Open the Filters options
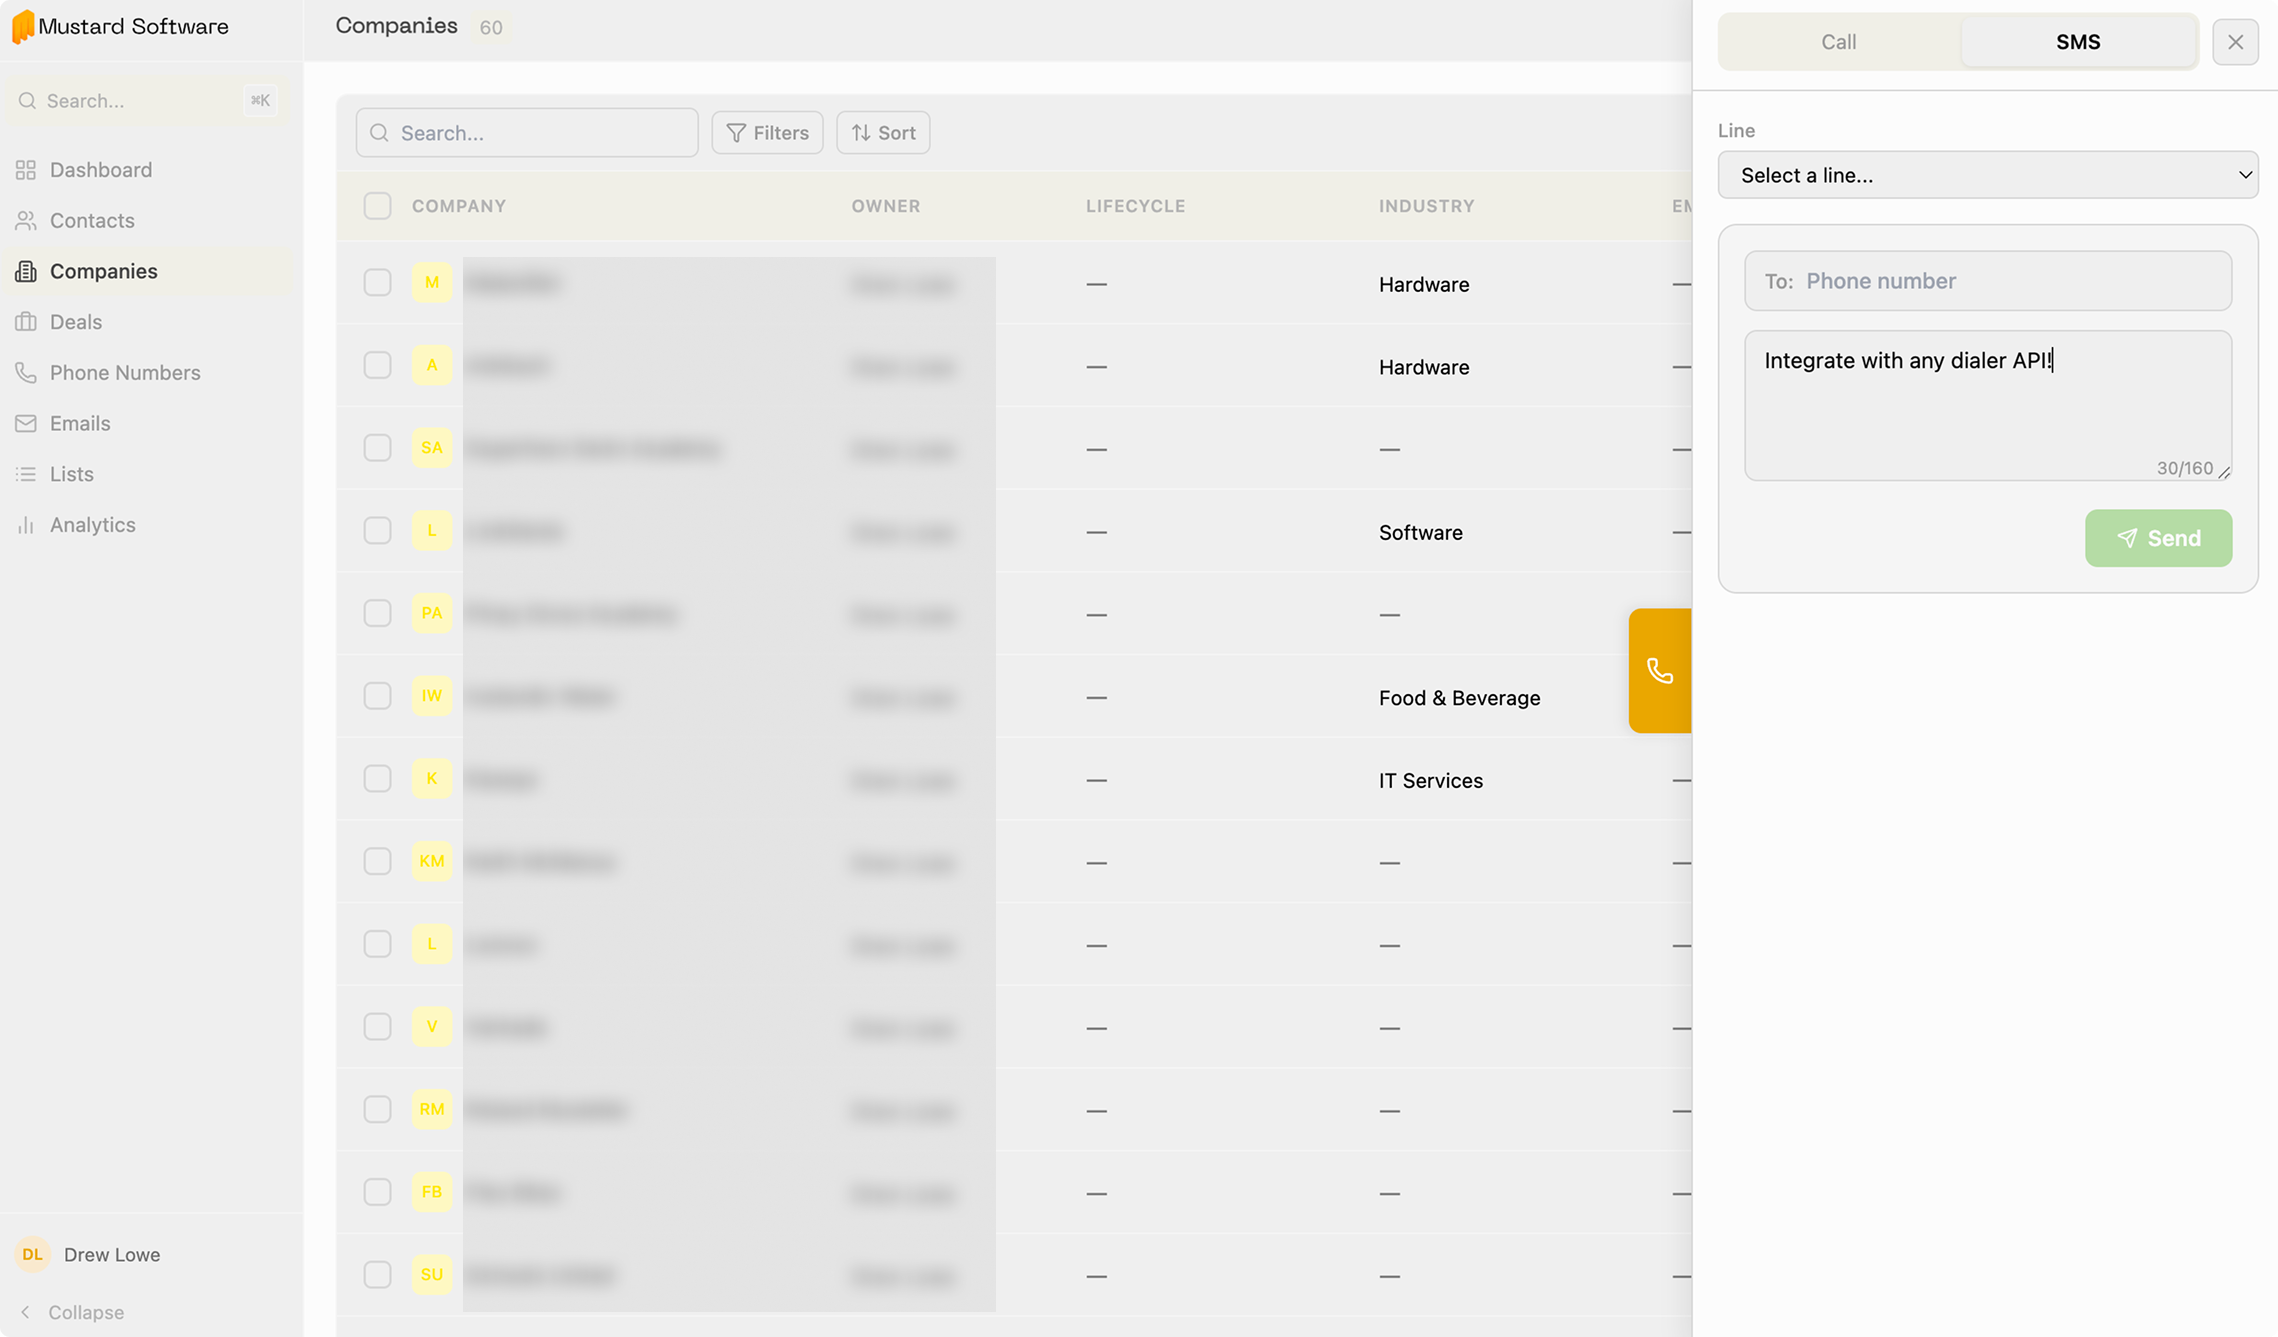Image resolution: width=2278 pixels, height=1337 pixels. [x=767, y=133]
